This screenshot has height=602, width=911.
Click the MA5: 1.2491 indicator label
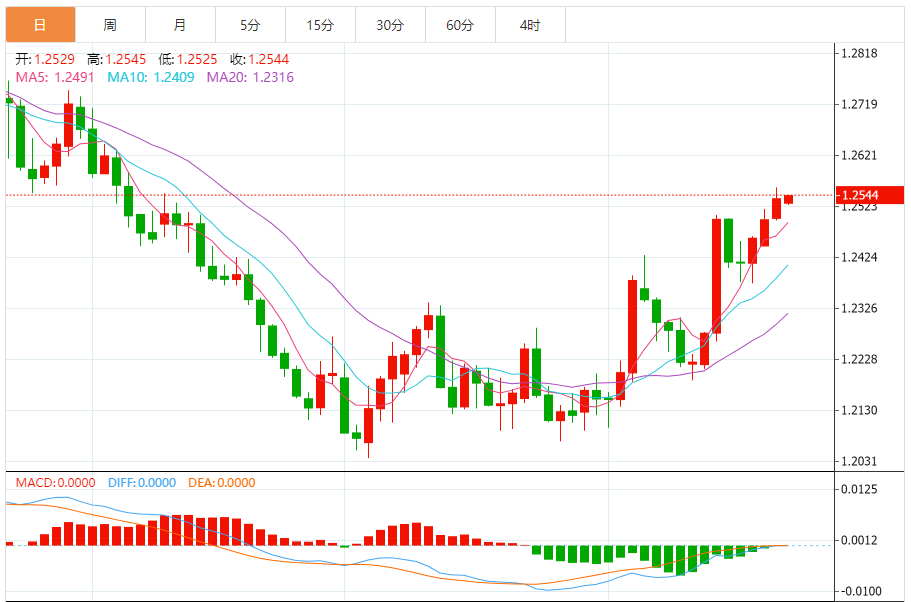pyautogui.click(x=55, y=77)
